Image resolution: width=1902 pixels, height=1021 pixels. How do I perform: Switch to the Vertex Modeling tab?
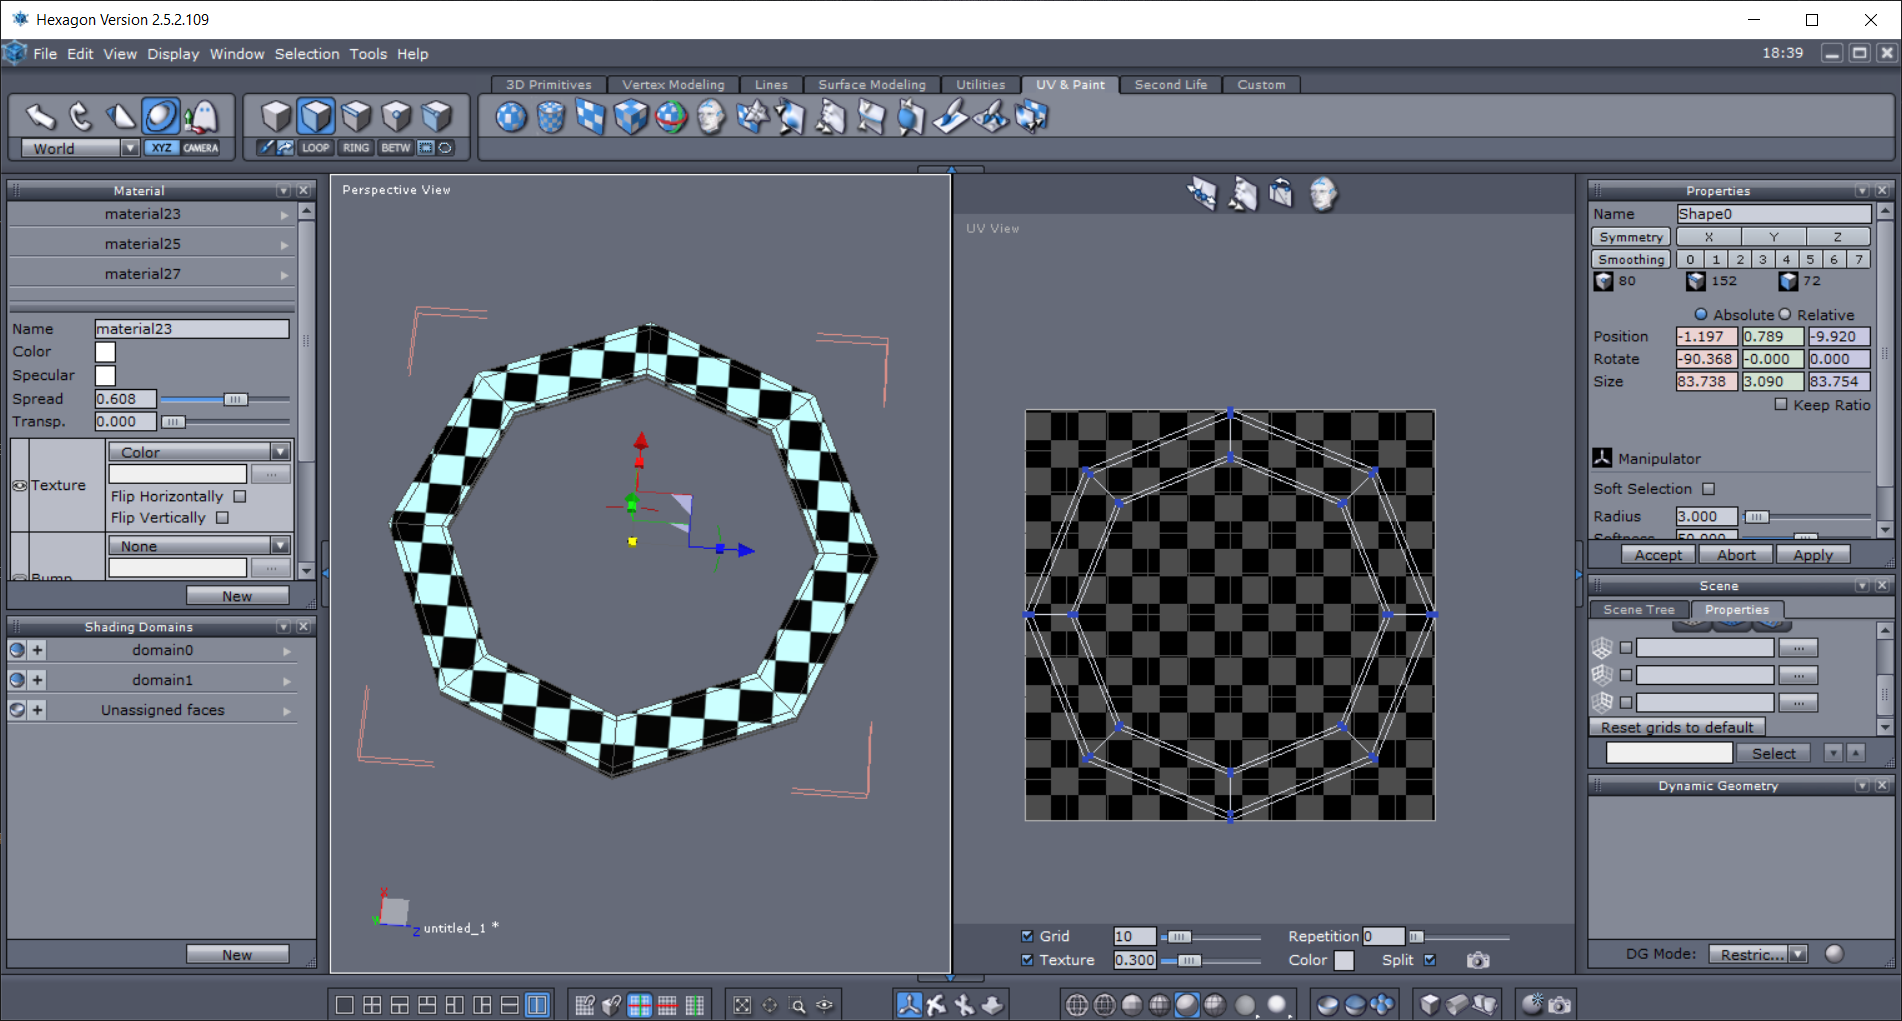click(x=672, y=85)
